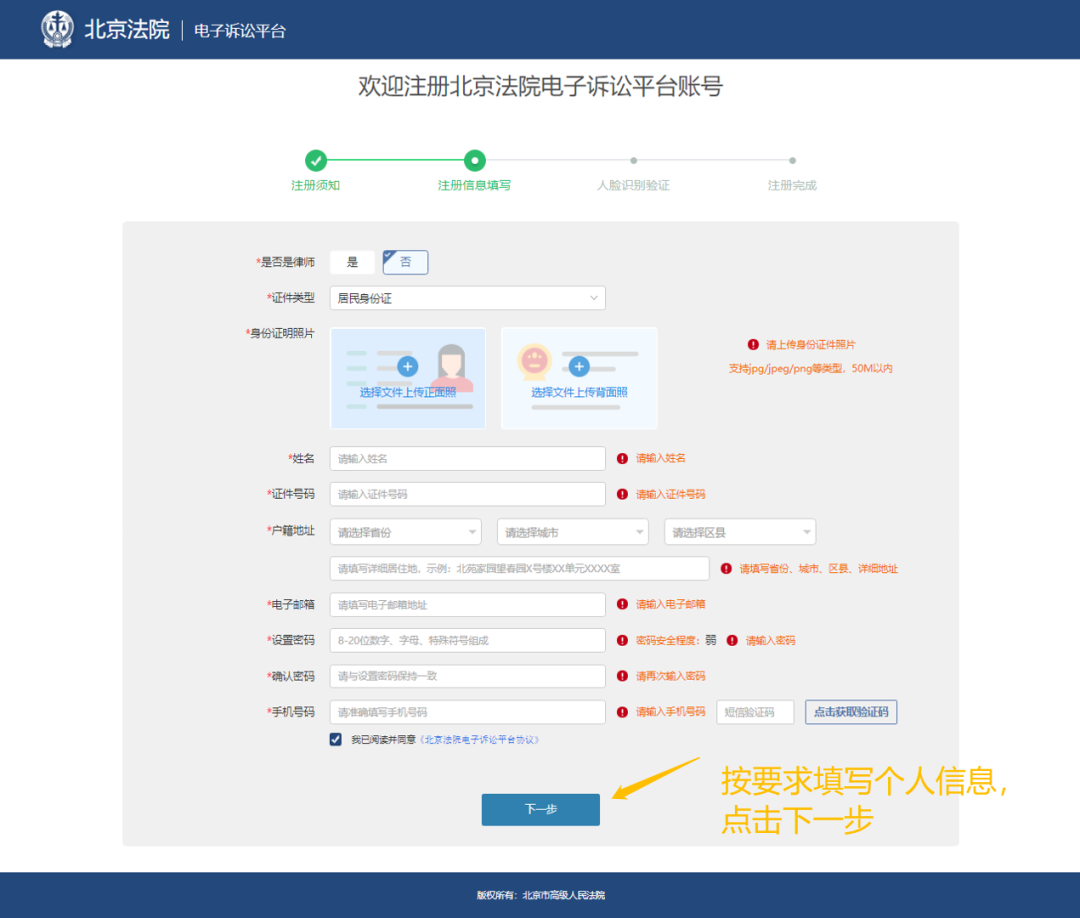Click the 注册须知 completed step checkmark
Image resolution: width=1080 pixels, height=918 pixels.
tap(316, 160)
